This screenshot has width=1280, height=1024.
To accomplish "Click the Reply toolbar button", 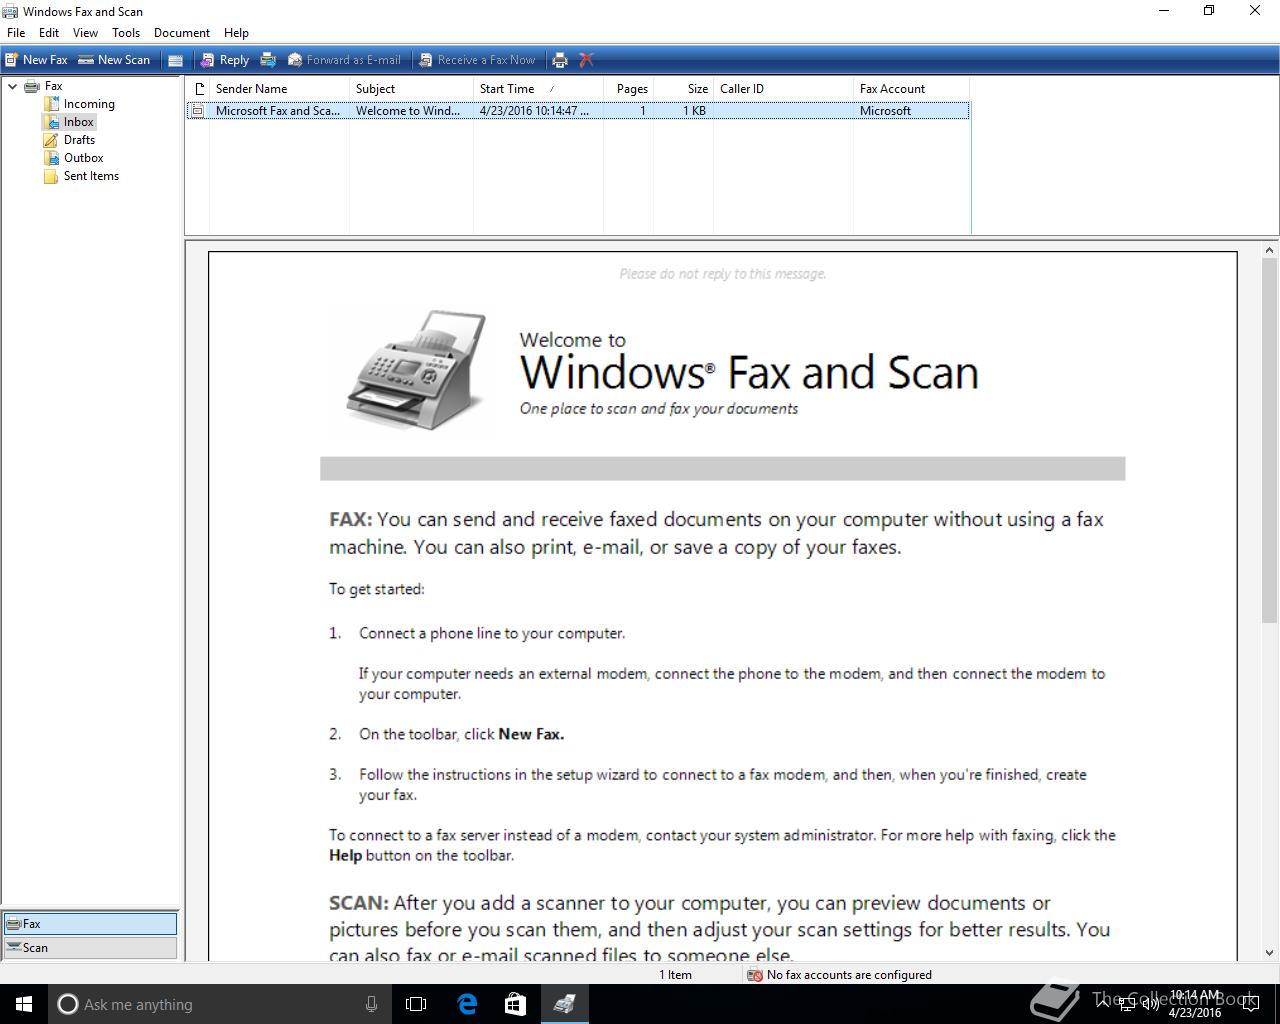I will tap(225, 60).
